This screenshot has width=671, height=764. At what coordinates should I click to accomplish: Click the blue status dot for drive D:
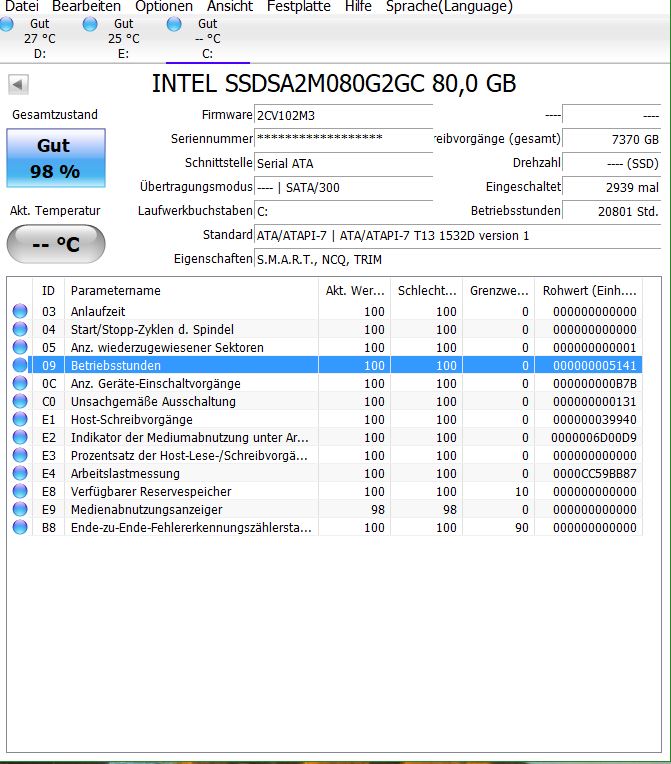[x=6, y=24]
